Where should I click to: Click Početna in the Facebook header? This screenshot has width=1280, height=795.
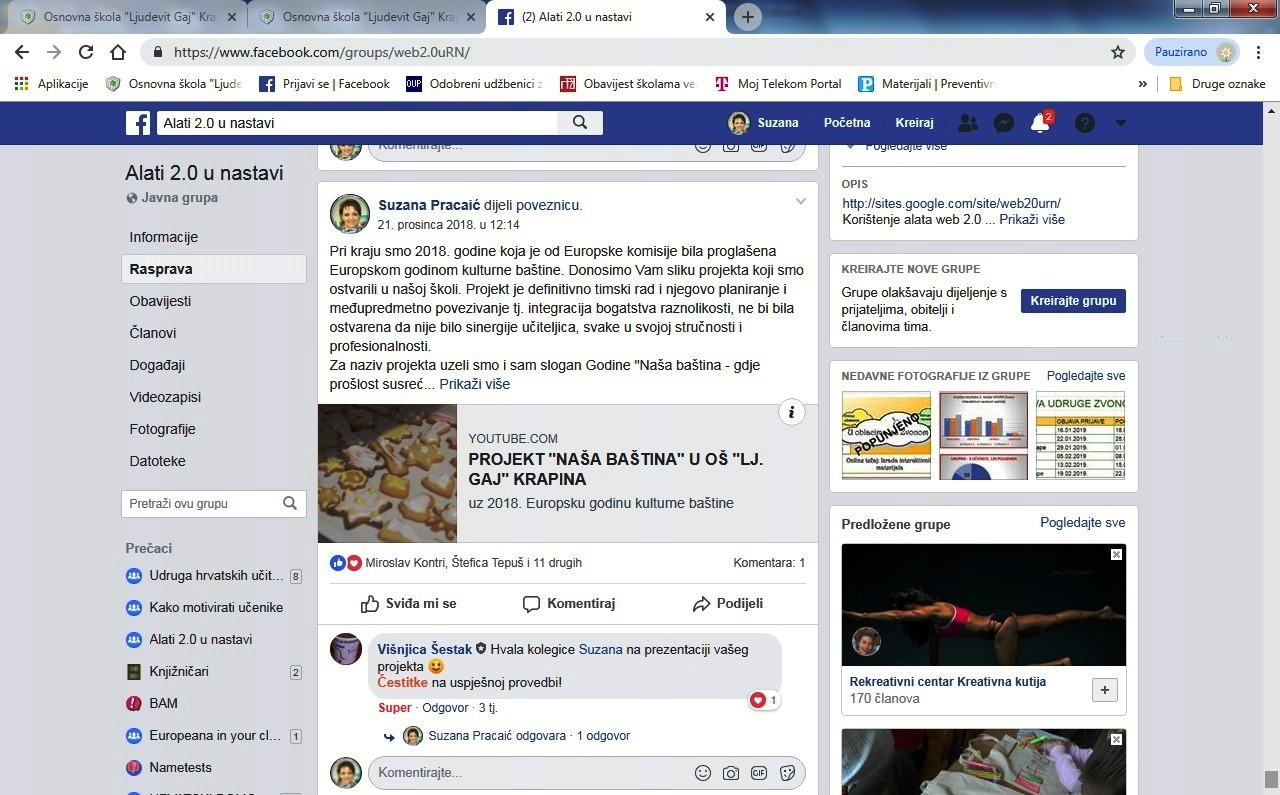click(847, 123)
